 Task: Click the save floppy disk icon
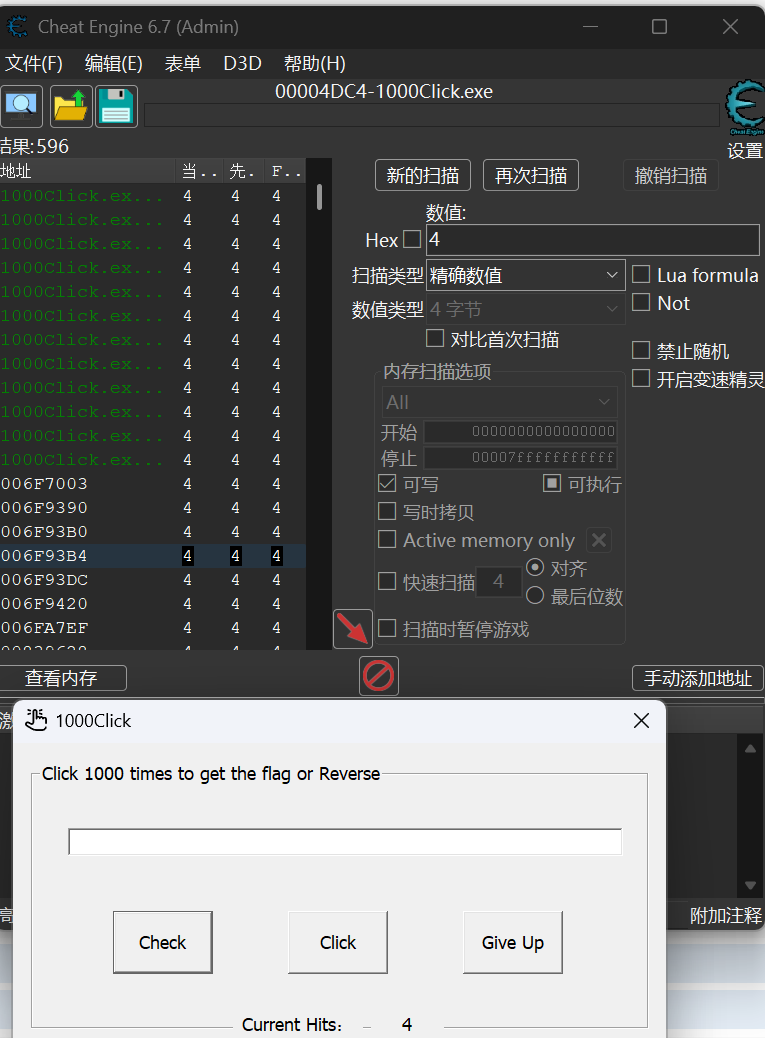click(116, 106)
